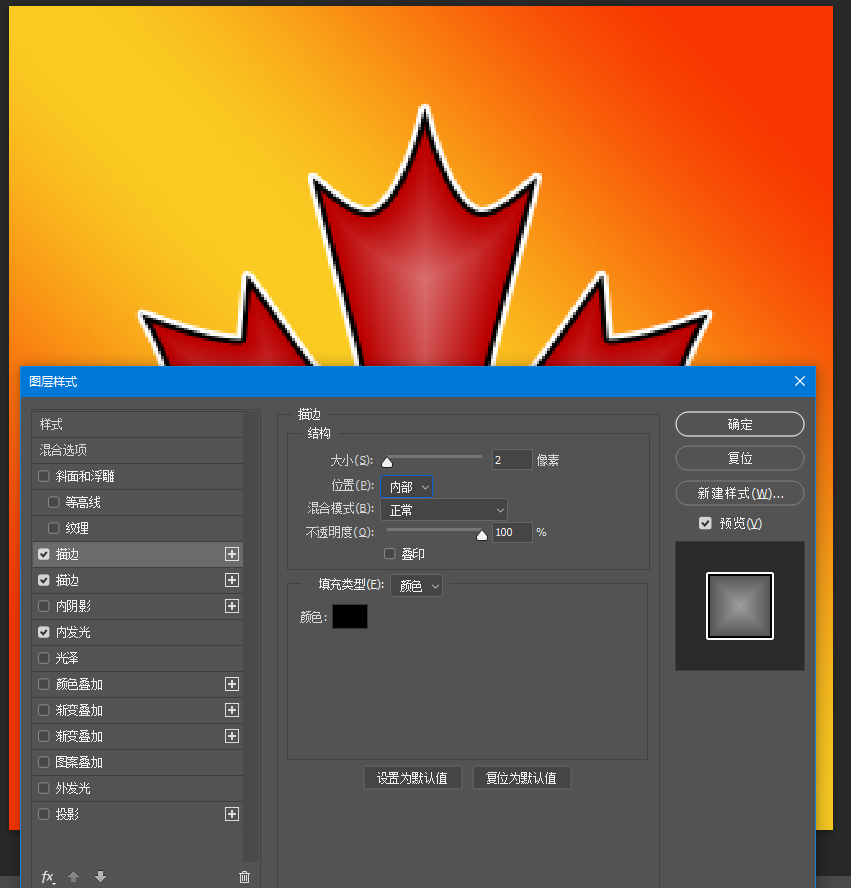The image size is (851, 888).
Task: Uncheck the highlighted first 描边 checkbox
Action: (44, 554)
